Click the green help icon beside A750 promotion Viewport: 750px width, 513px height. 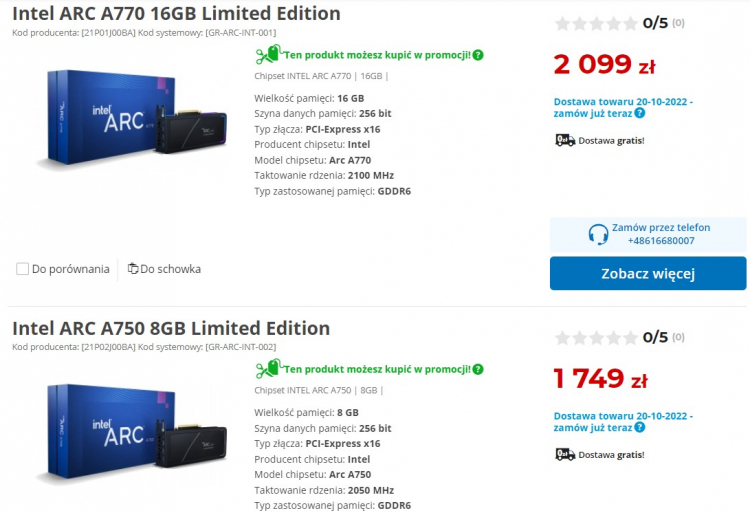(478, 369)
